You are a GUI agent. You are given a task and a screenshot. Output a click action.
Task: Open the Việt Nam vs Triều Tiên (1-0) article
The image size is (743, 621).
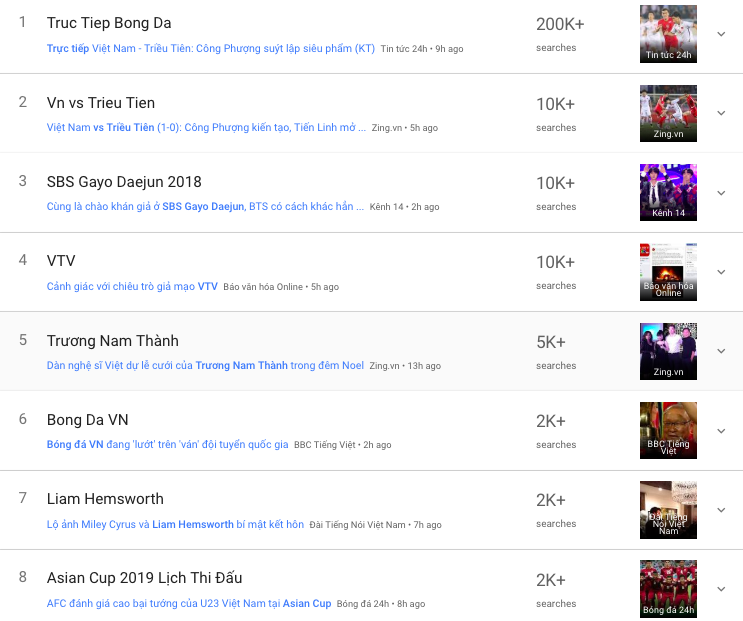206,128
